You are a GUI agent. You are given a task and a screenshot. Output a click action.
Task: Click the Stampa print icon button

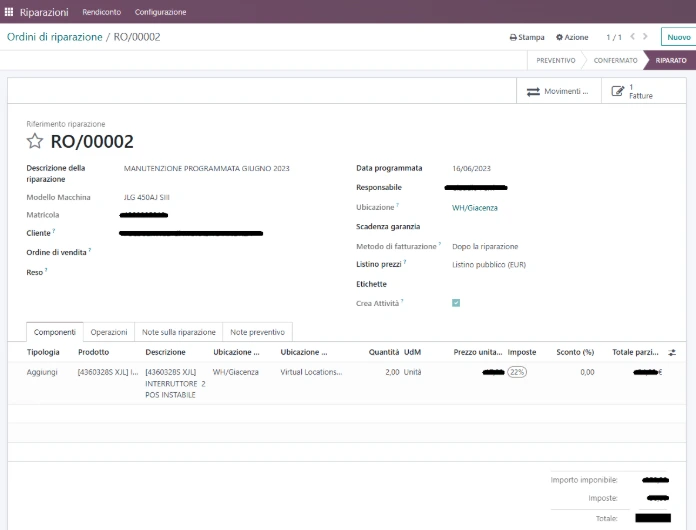527,37
